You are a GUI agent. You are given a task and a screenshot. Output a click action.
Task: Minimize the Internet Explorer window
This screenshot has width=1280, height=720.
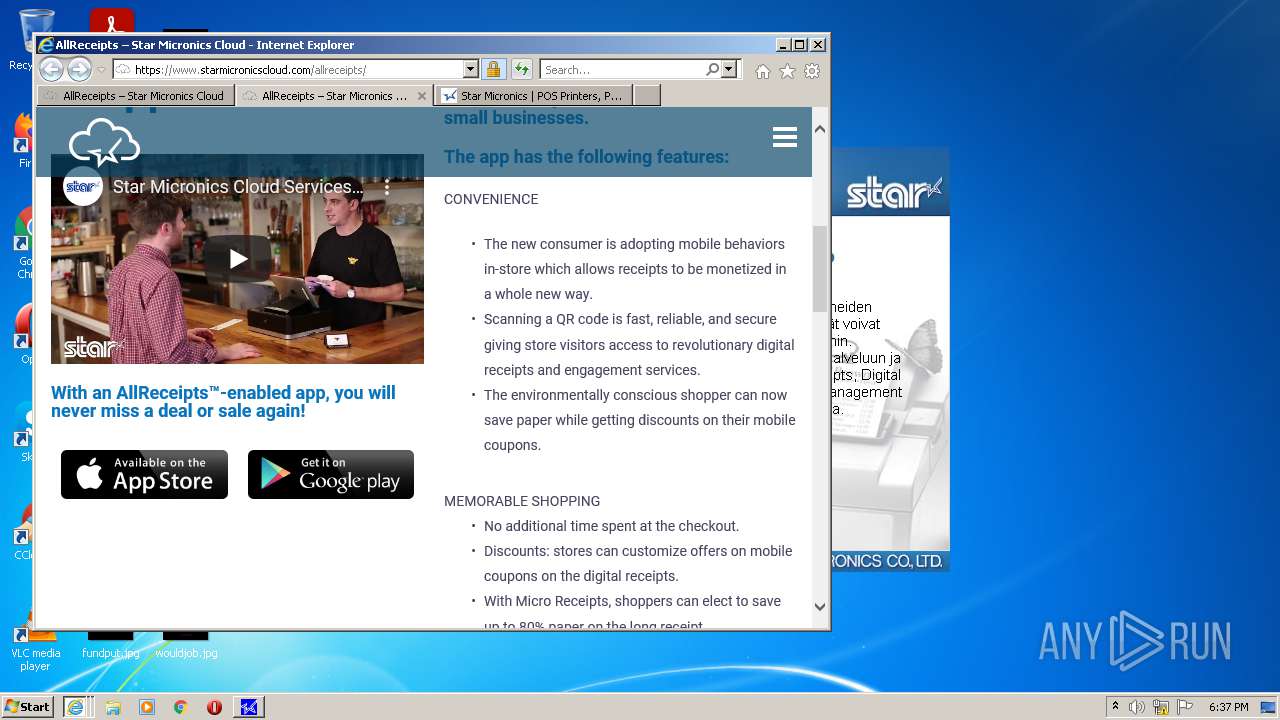tap(783, 45)
